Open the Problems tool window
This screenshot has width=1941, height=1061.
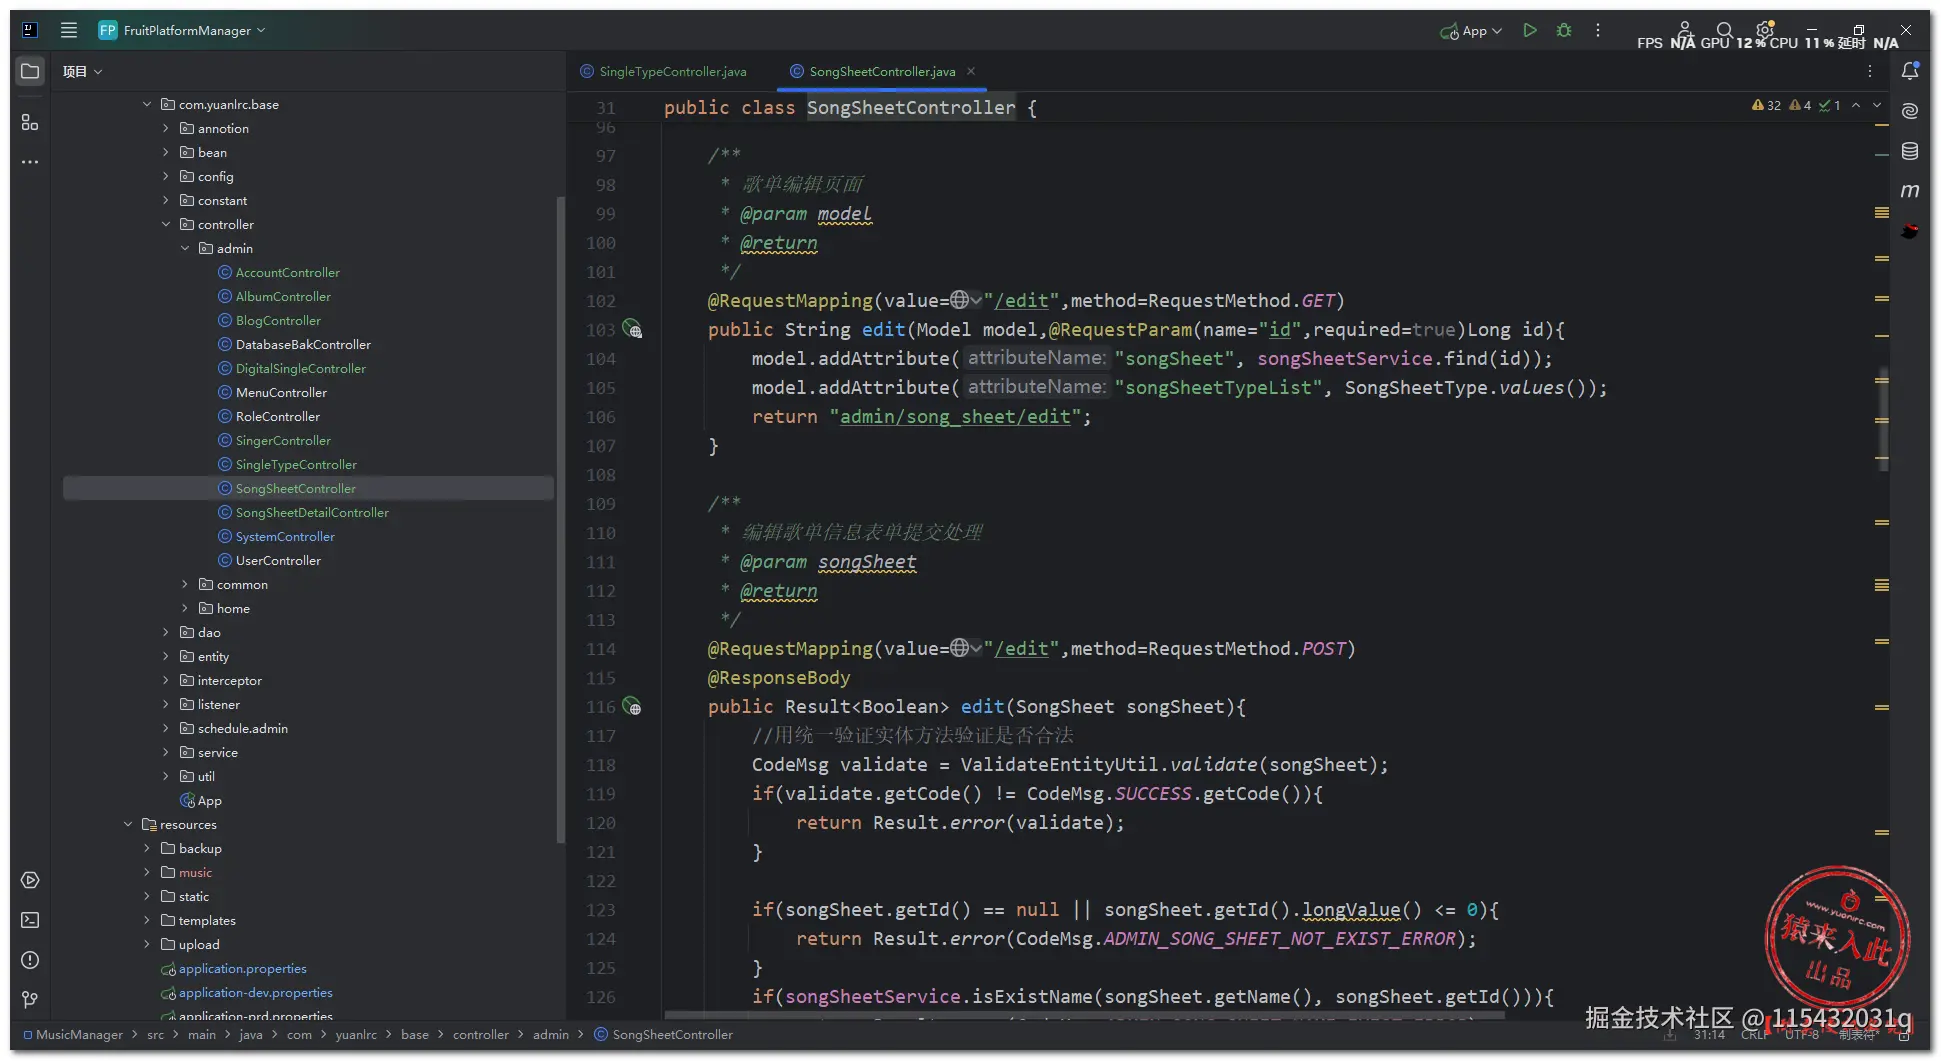click(30, 960)
